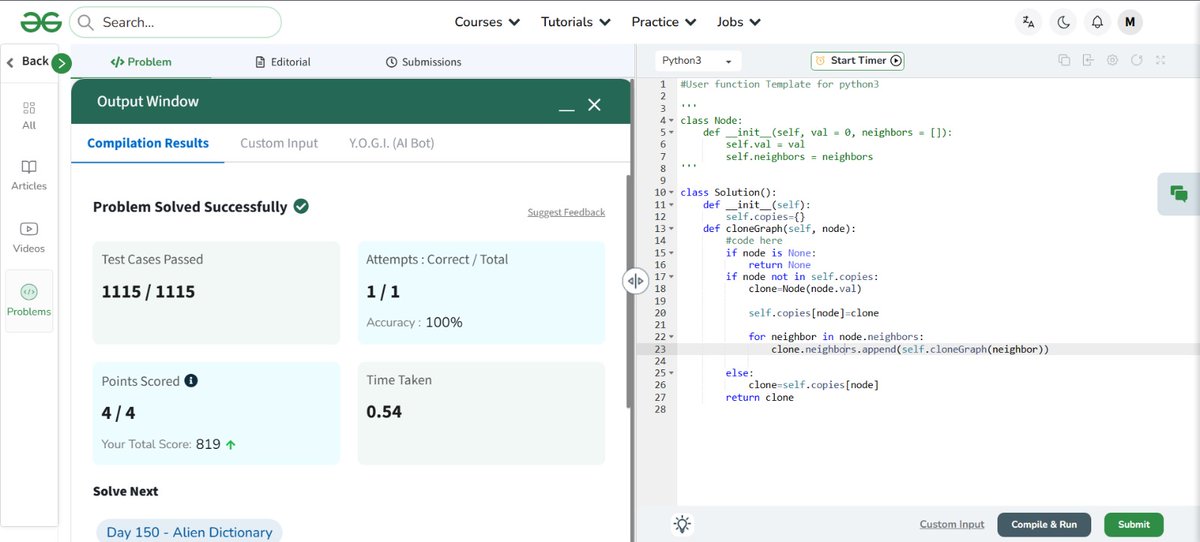Click the Back button

(28, 61)
